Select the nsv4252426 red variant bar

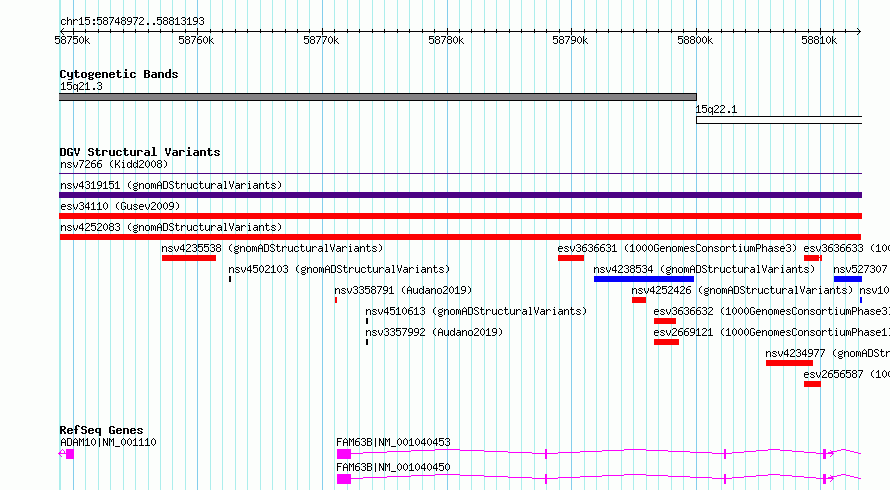[639, 300]
